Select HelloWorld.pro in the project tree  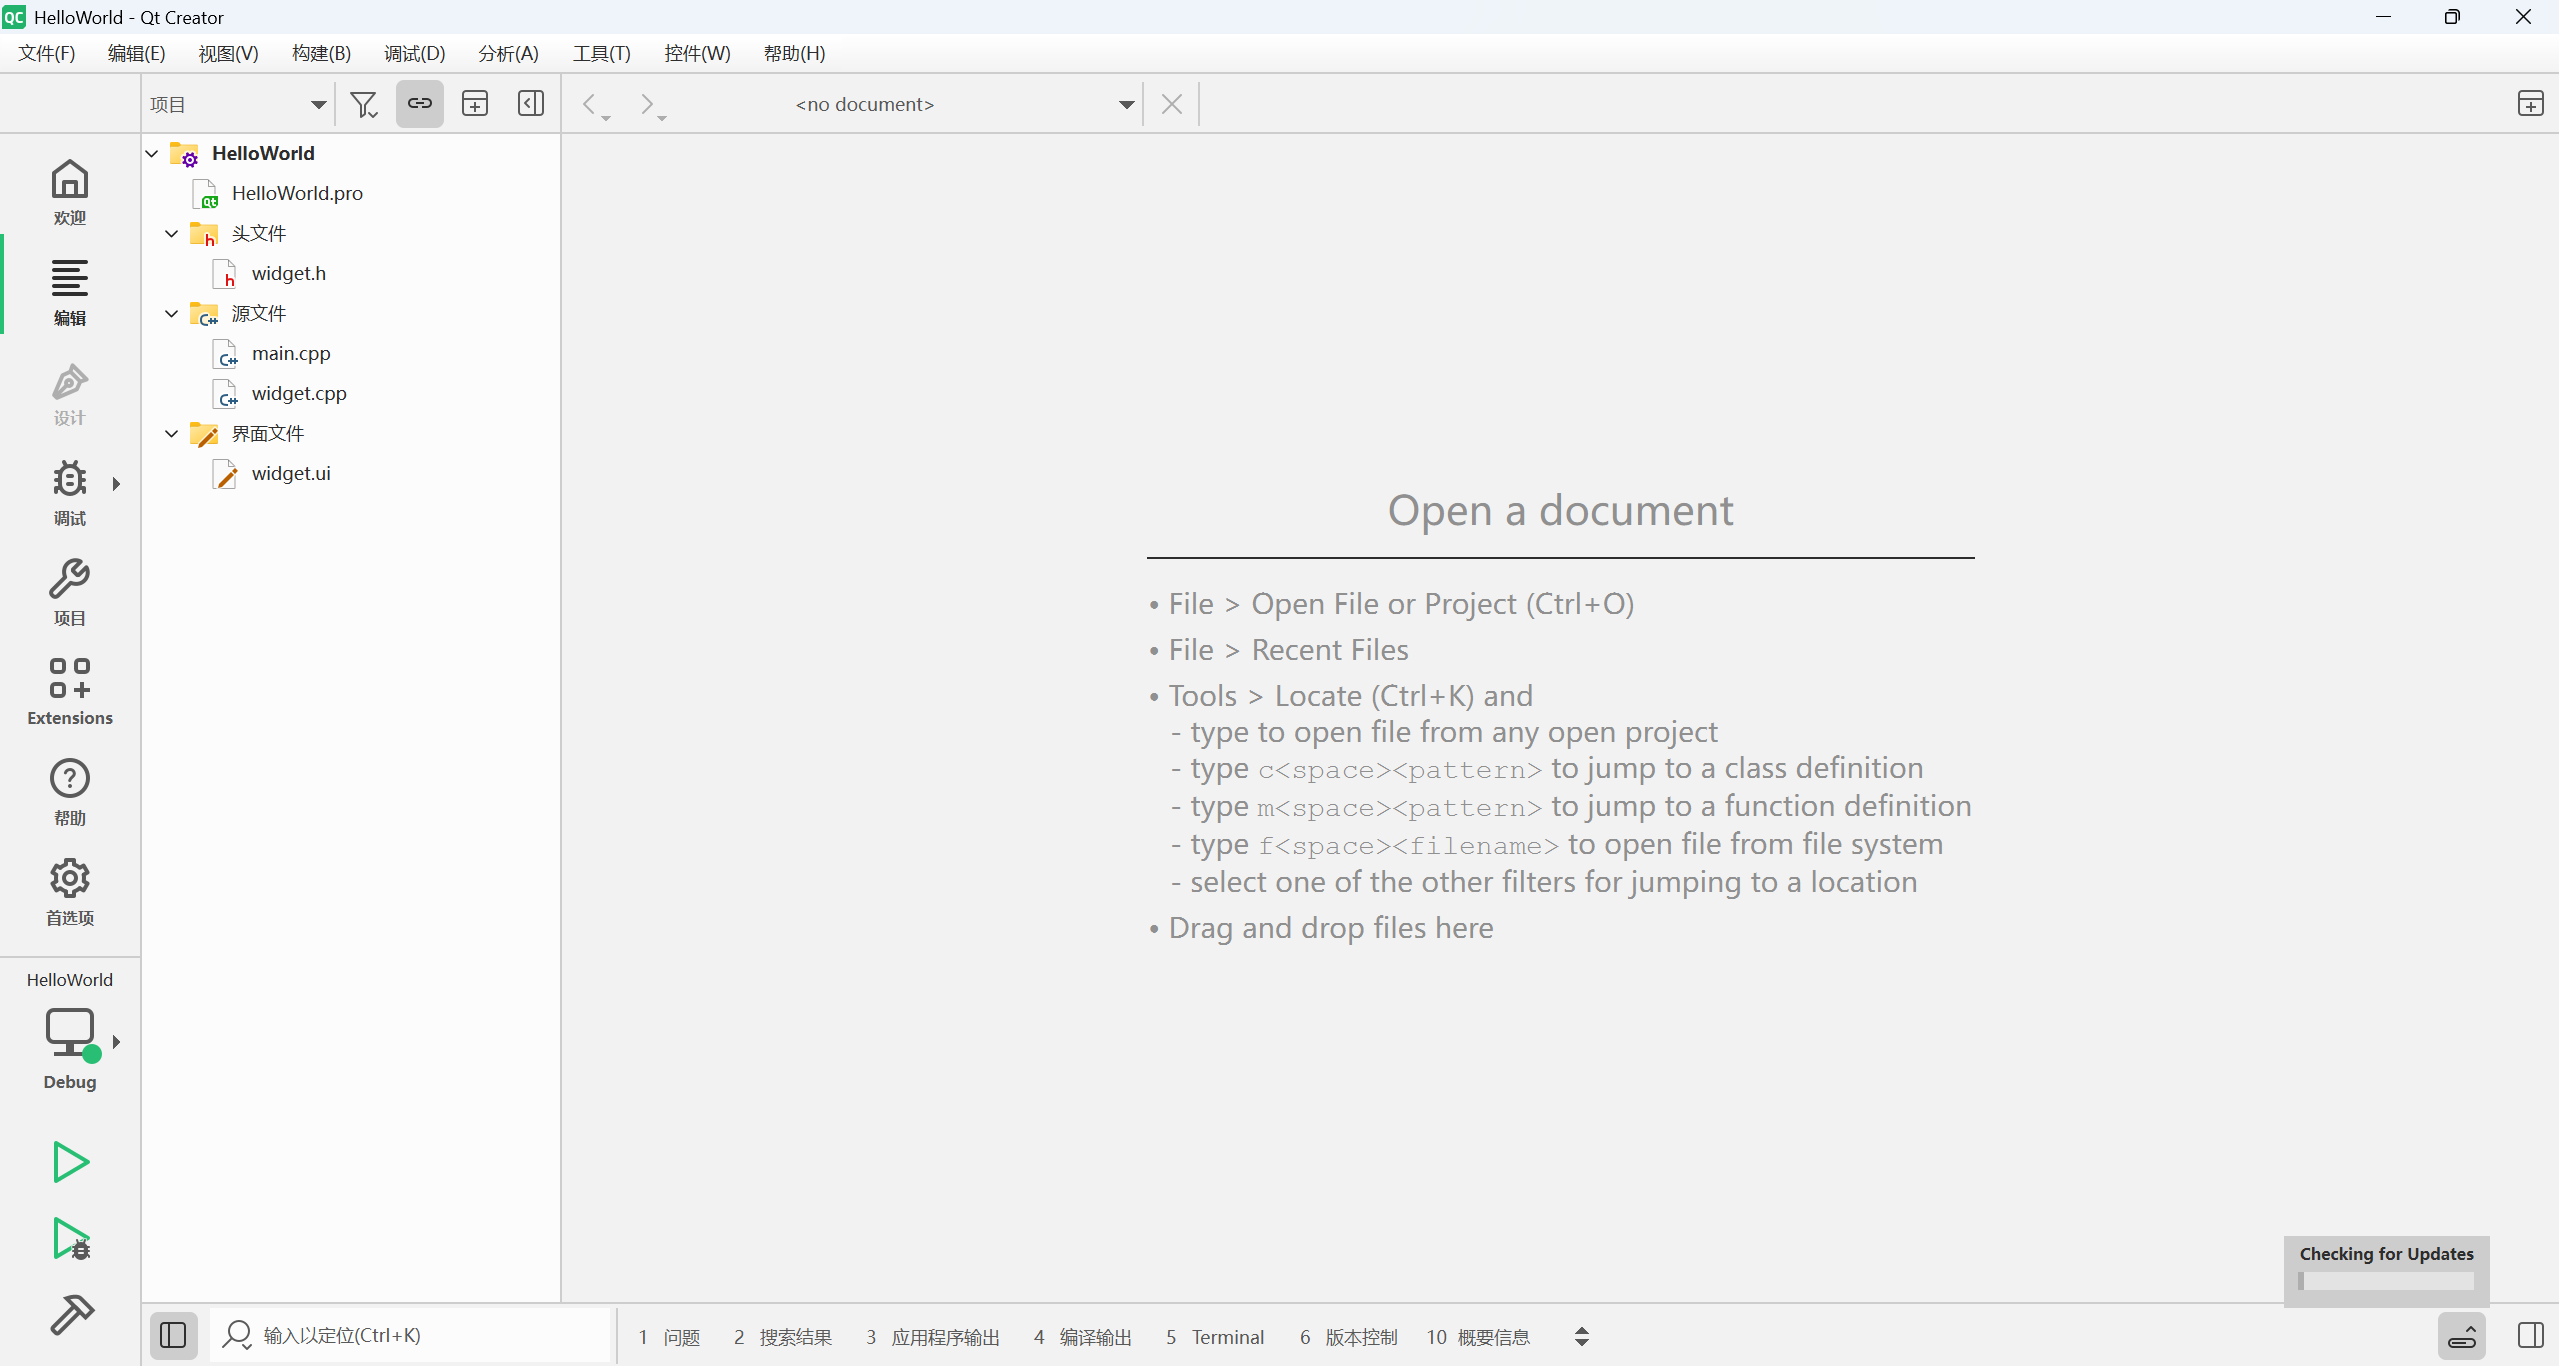point(297,193)
